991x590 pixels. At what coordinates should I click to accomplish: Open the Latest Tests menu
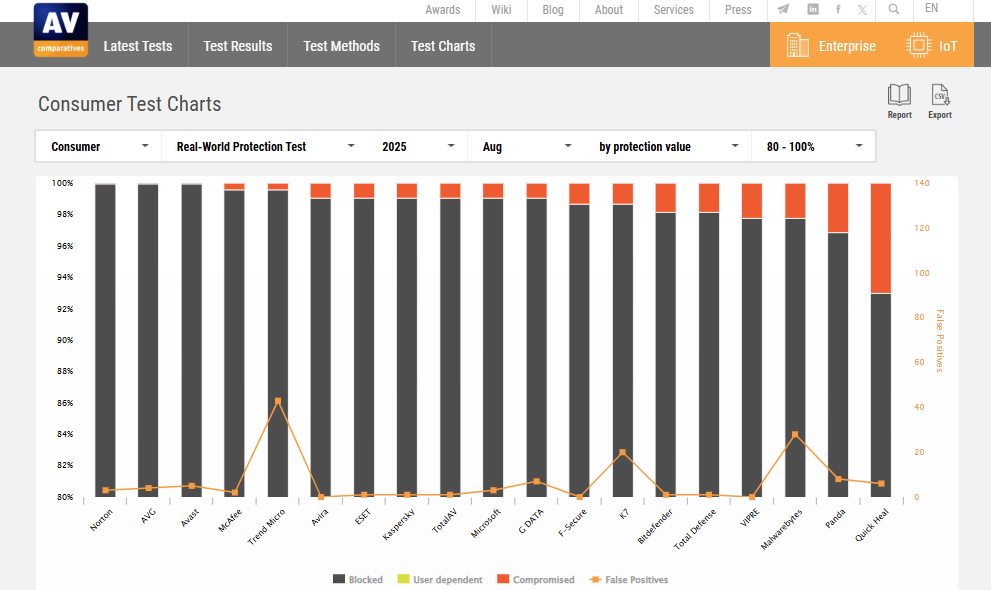coord(138,45)
